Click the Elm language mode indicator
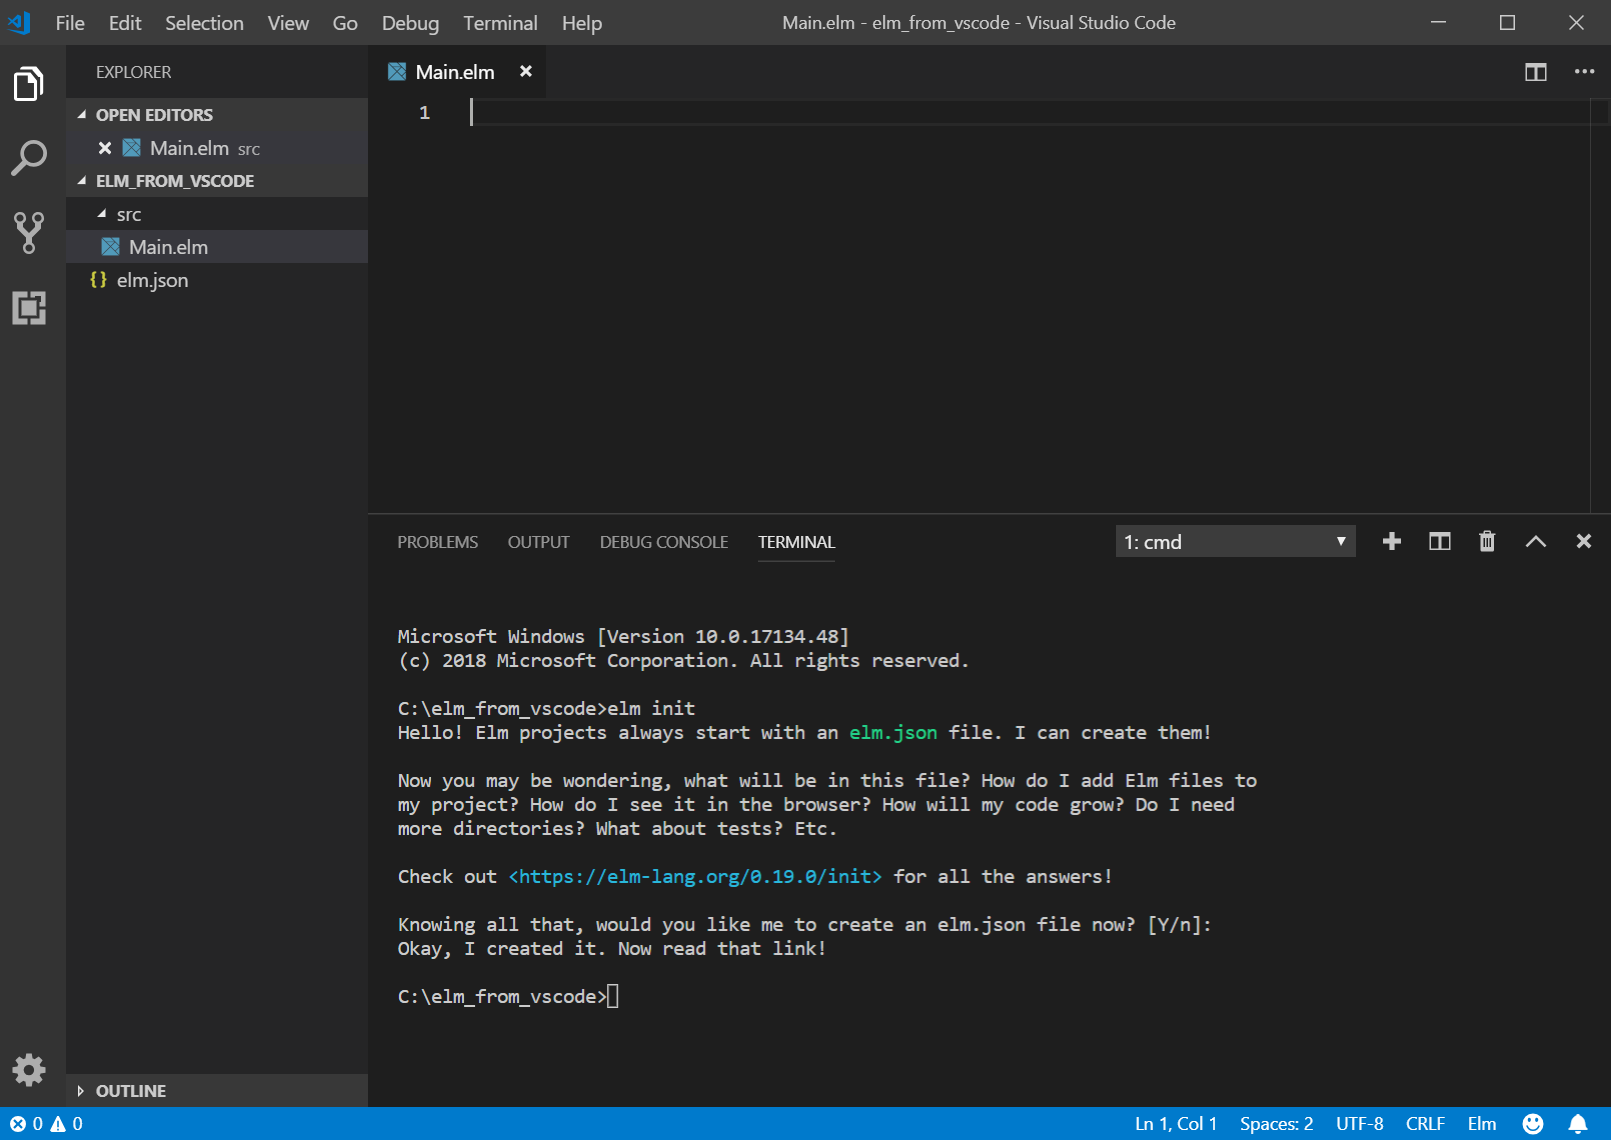 [1481, 1124]
